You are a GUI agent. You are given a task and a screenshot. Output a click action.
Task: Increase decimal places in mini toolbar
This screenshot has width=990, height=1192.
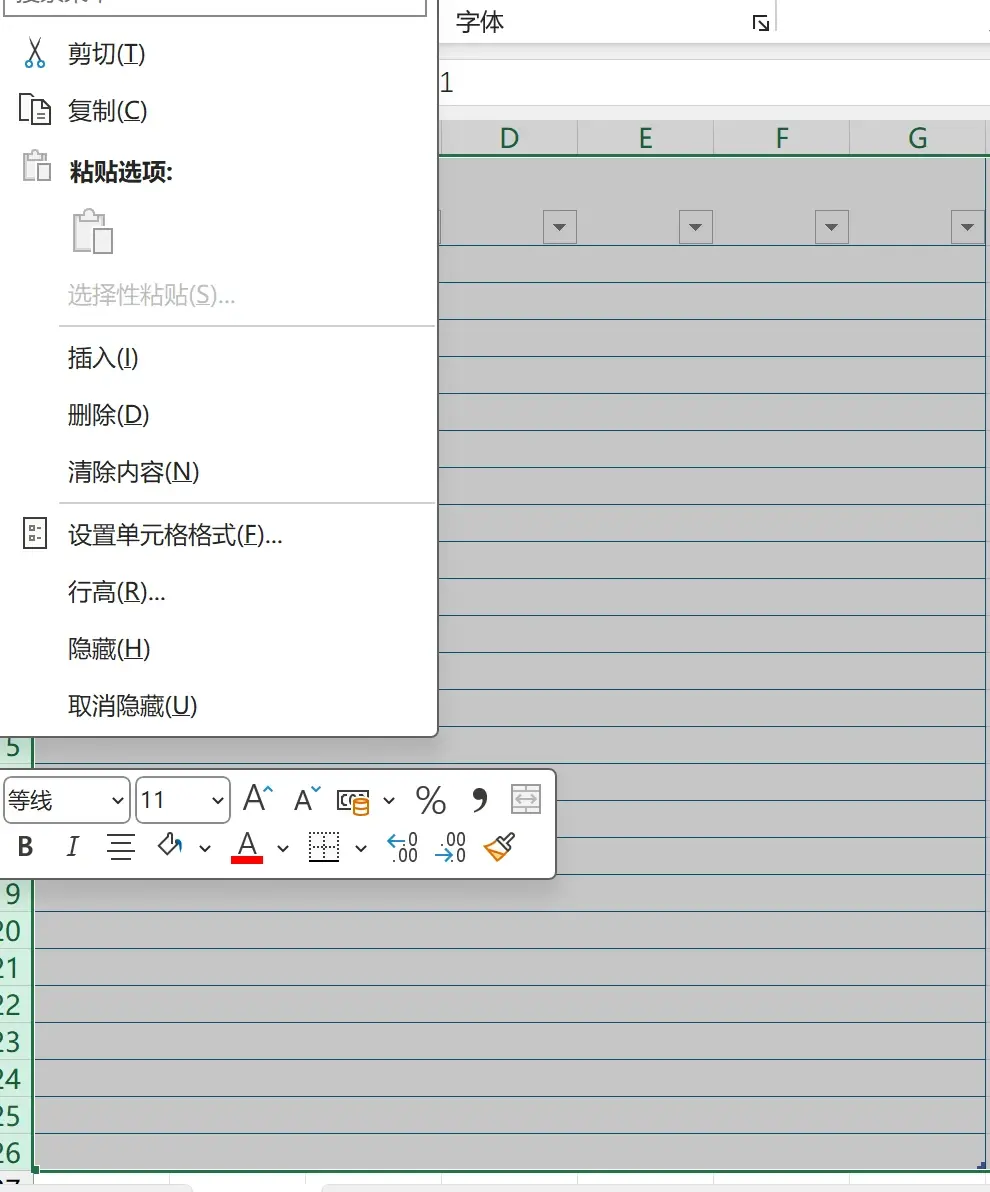[402, 847]
